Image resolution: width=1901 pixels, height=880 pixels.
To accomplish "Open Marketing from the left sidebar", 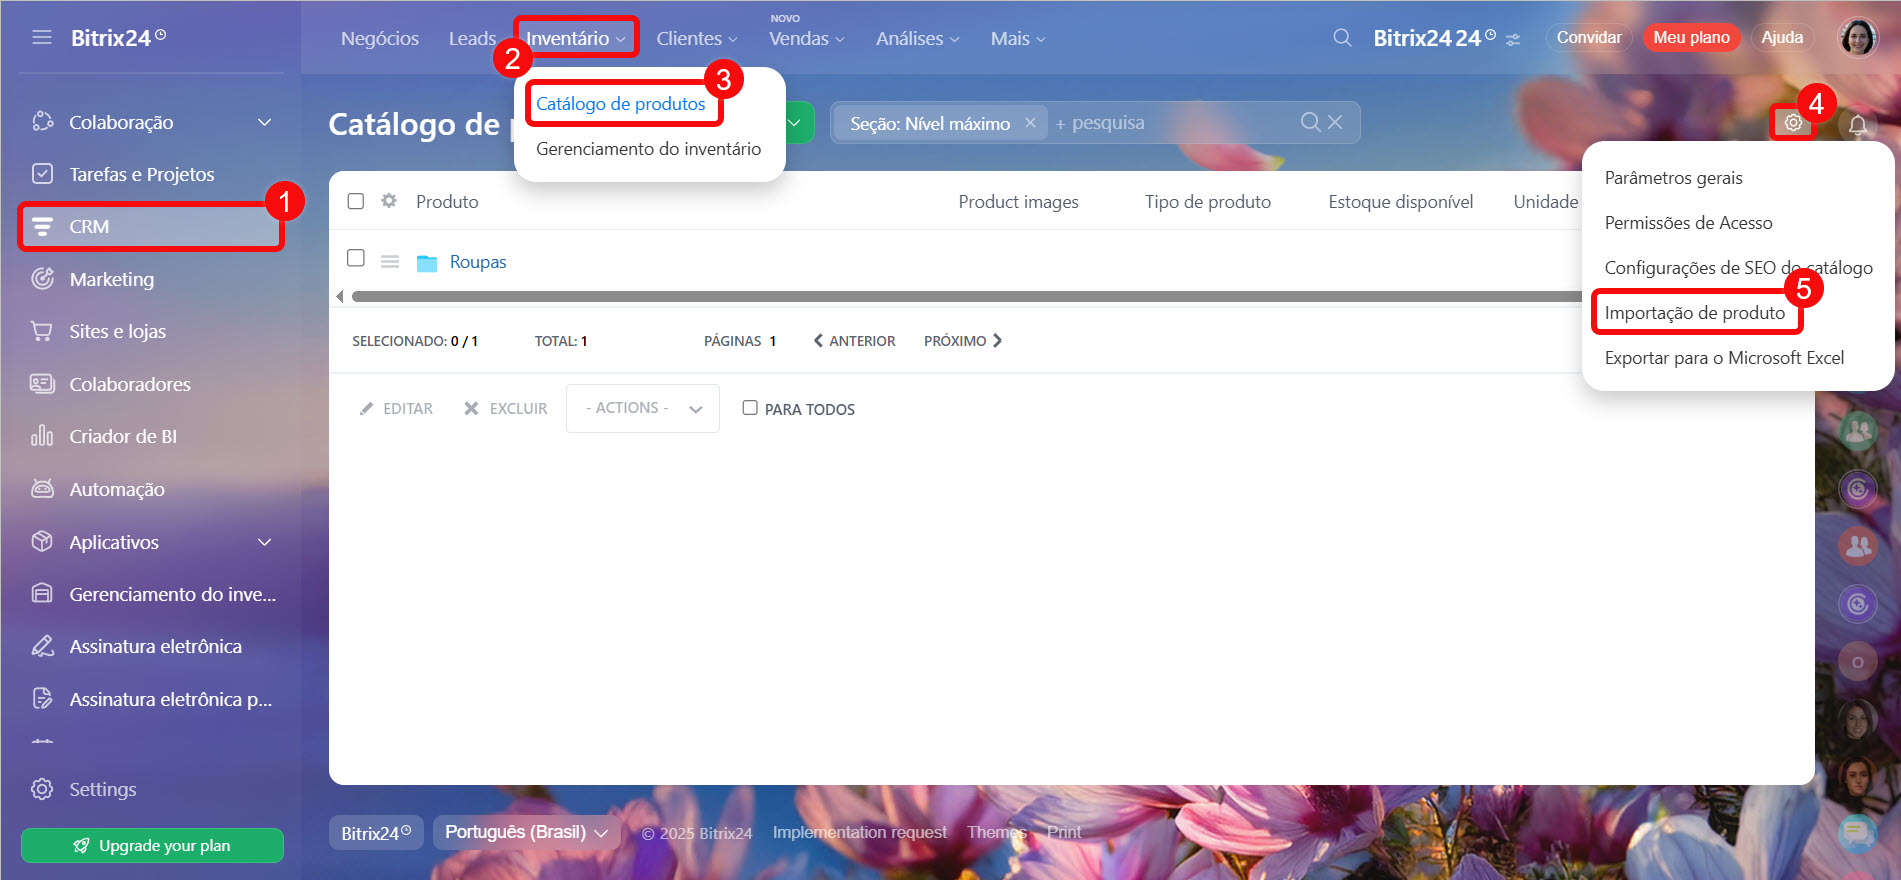I will pyautogui.click(x=111, y=279).
